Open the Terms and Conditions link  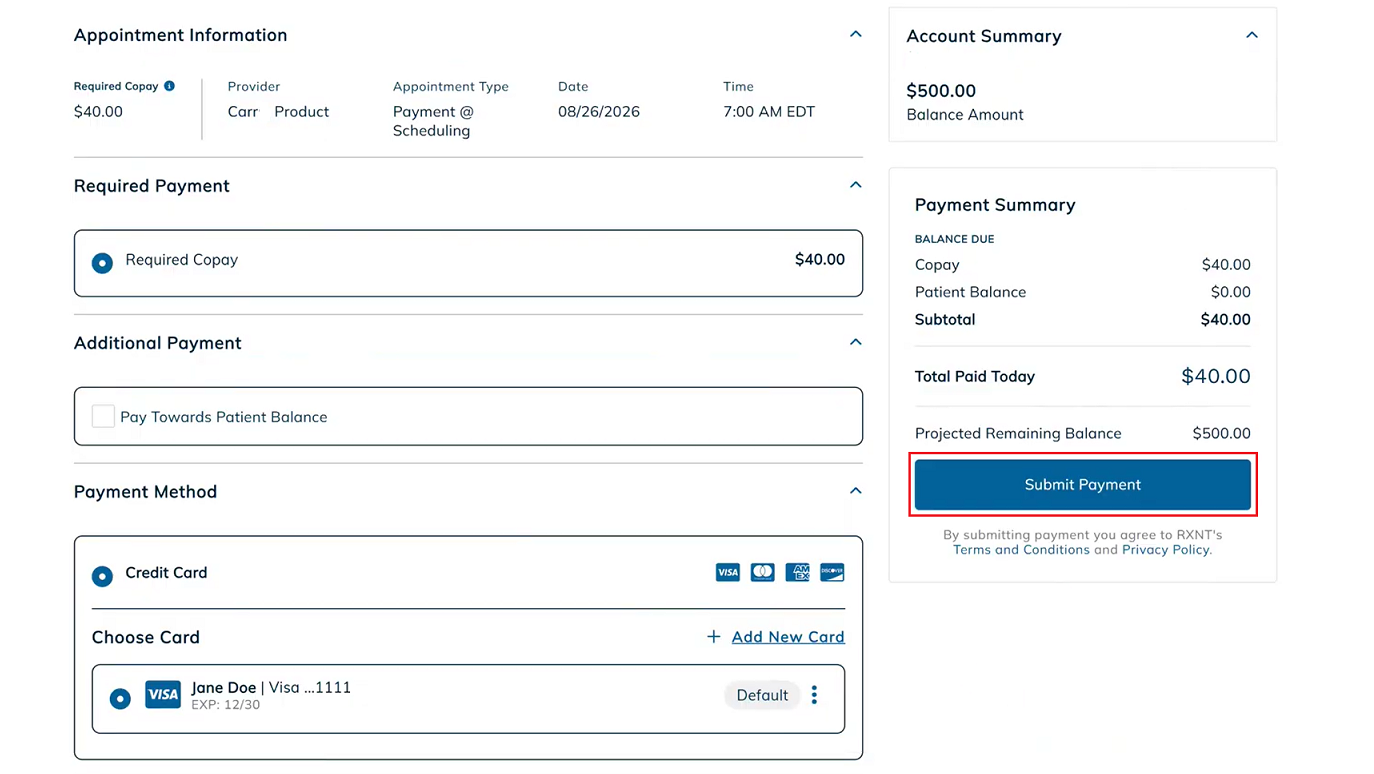tap(1021, 550)
